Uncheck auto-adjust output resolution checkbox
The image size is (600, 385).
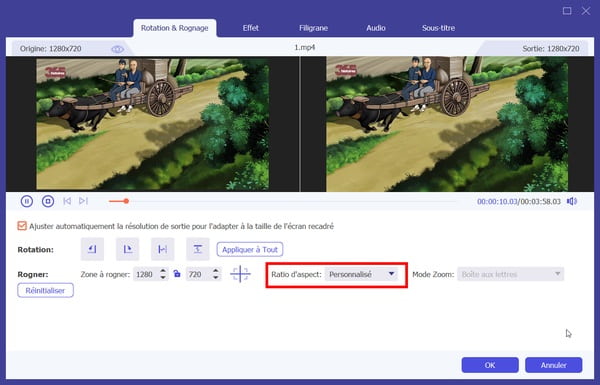click(22, 226)
